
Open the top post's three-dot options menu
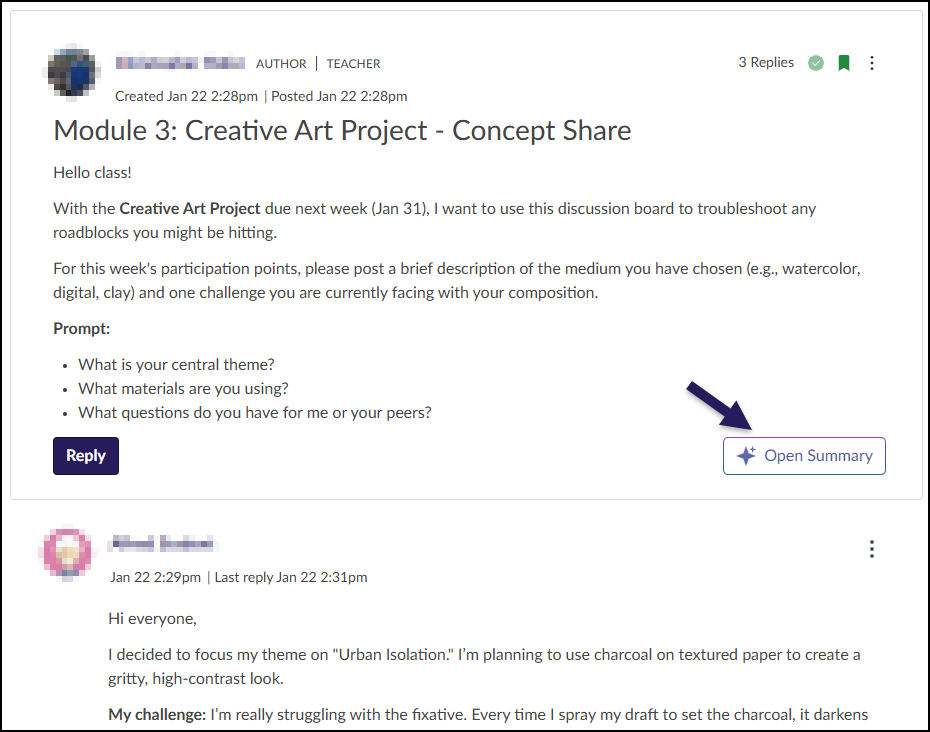872,62
